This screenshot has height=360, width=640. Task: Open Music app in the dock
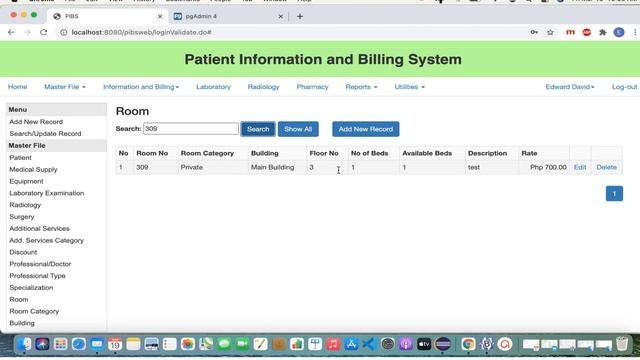tap(333, 344)
